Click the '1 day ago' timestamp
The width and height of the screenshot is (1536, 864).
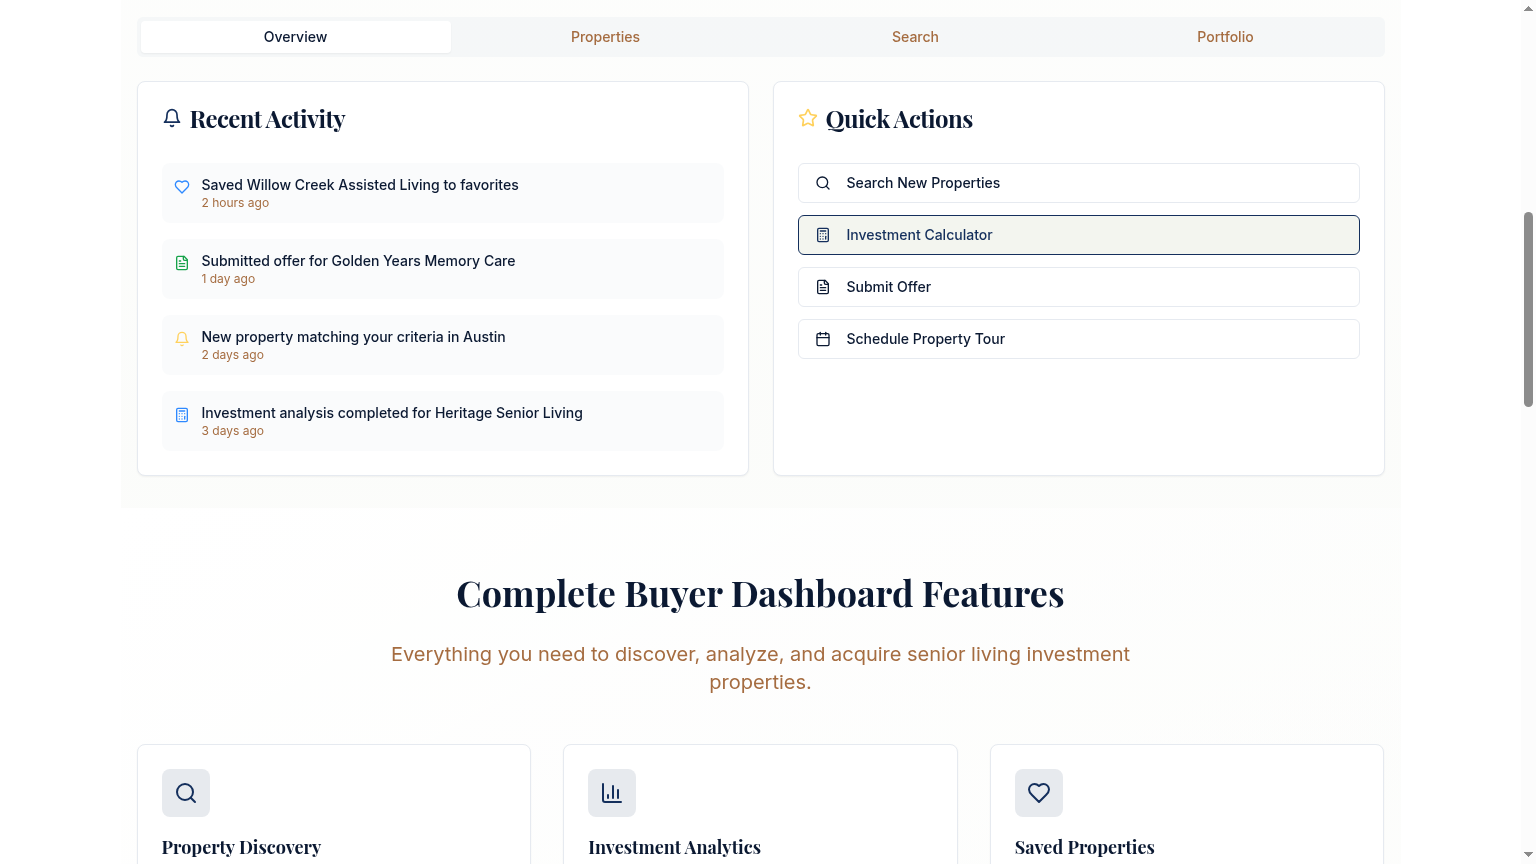pos(228,279)
